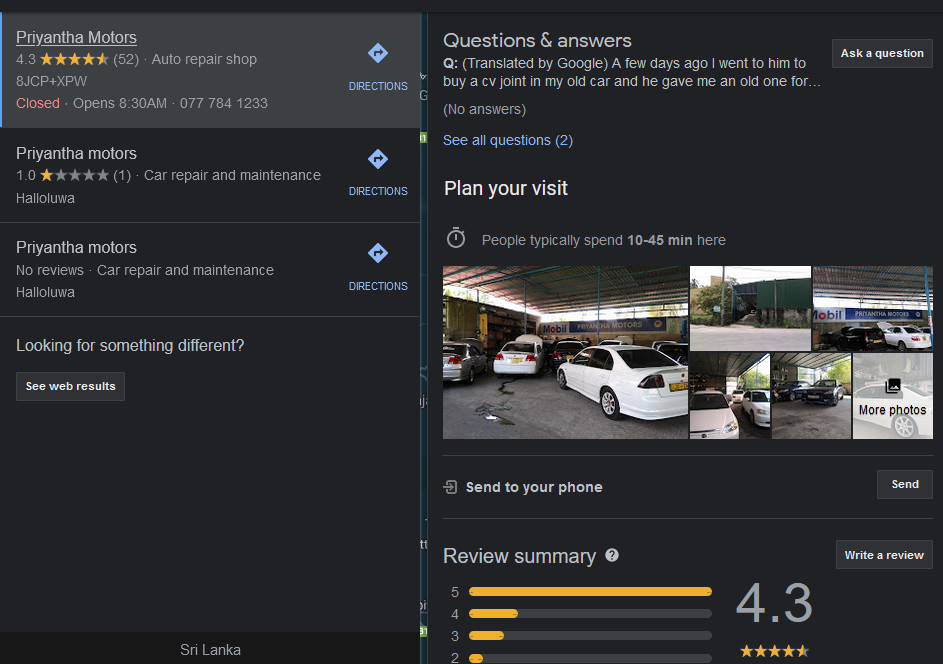
Task: Click the phone number 077 784 1233
Action: coord(224,103)
